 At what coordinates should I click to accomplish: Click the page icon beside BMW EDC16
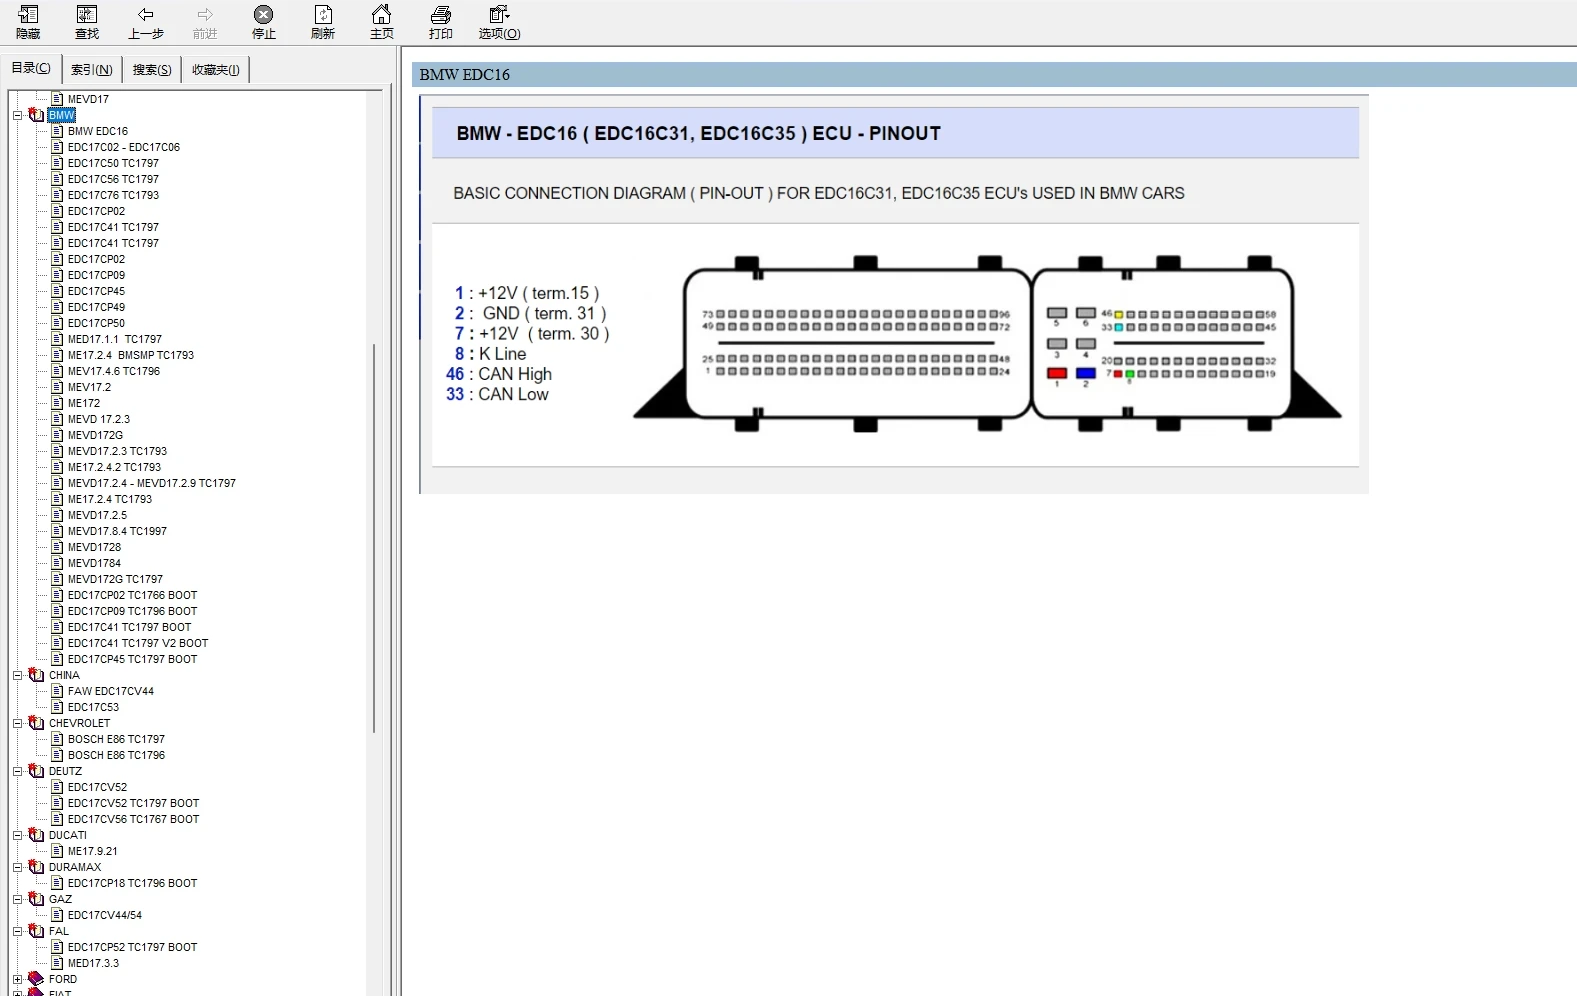point(57,131)
